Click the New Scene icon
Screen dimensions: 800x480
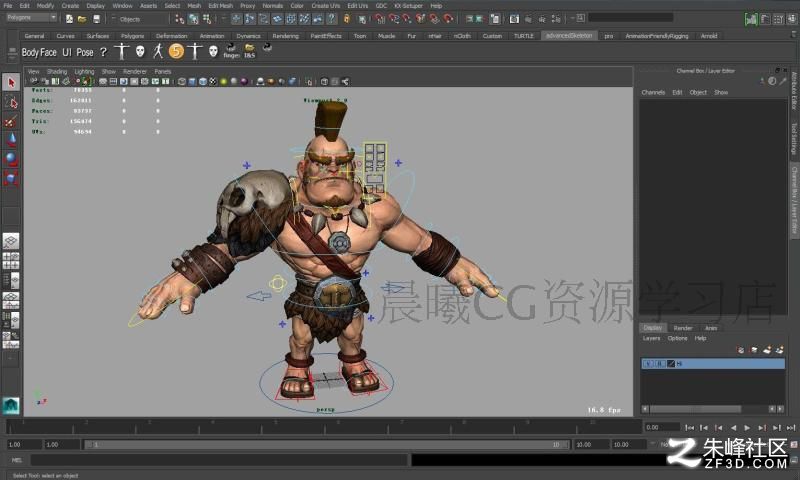tap(69, 19)
